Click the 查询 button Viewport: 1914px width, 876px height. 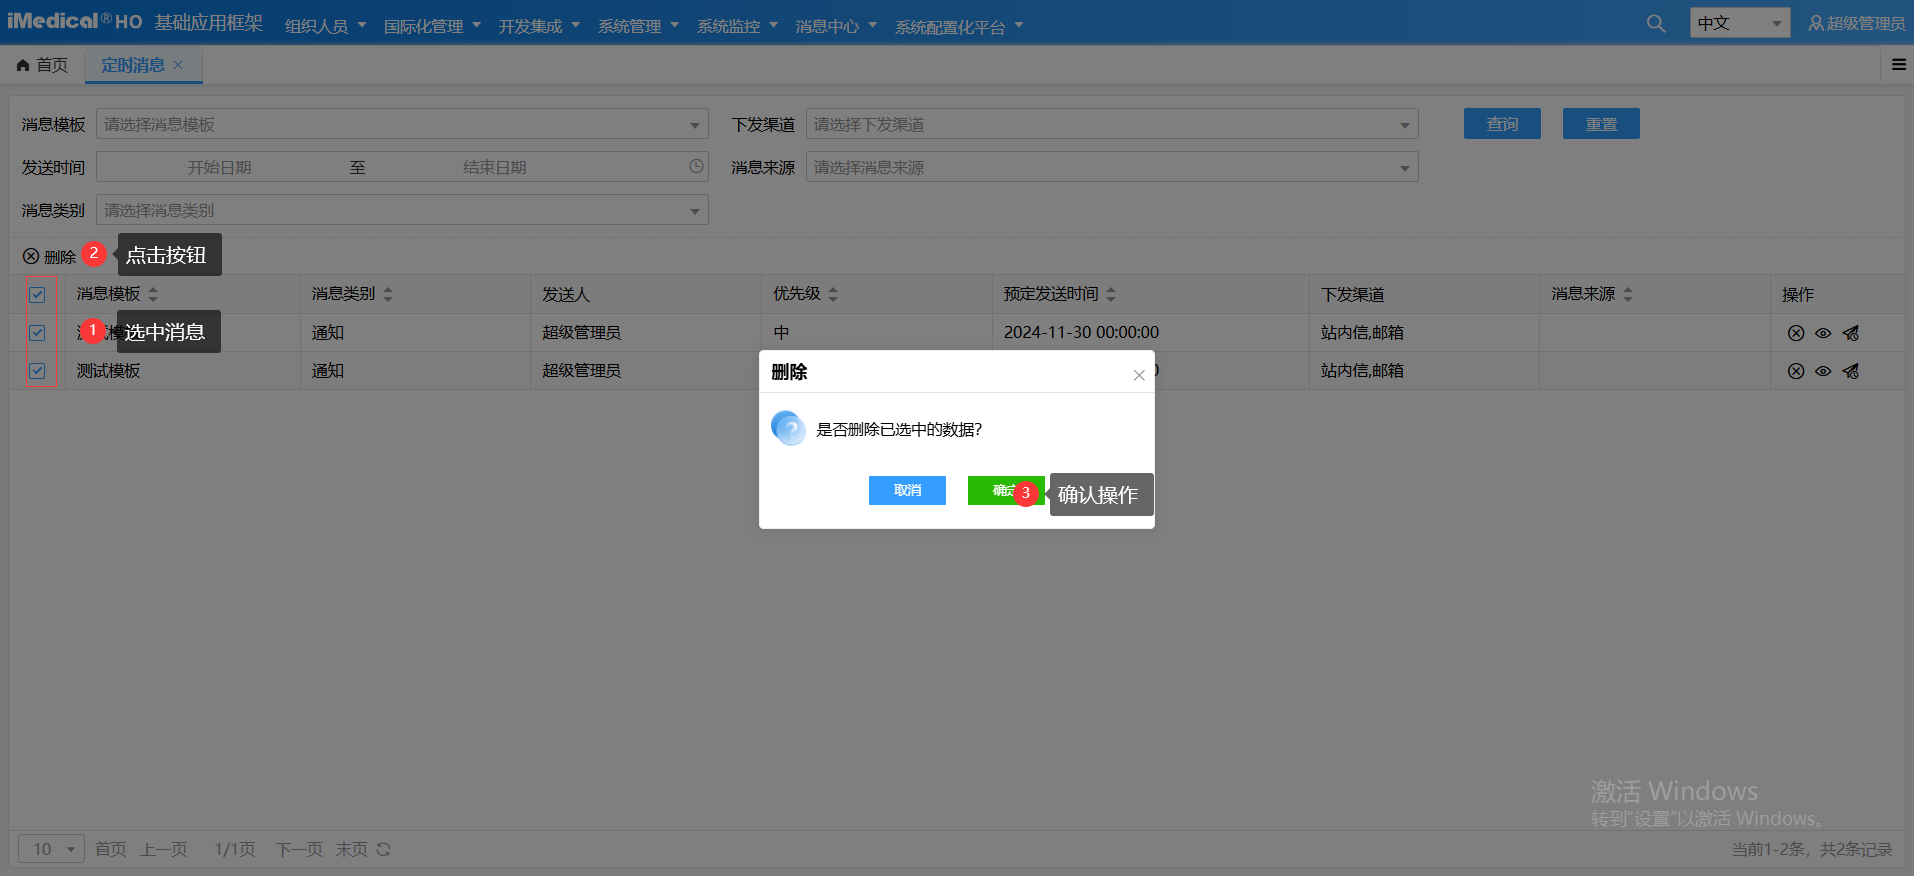[1501, 124]
